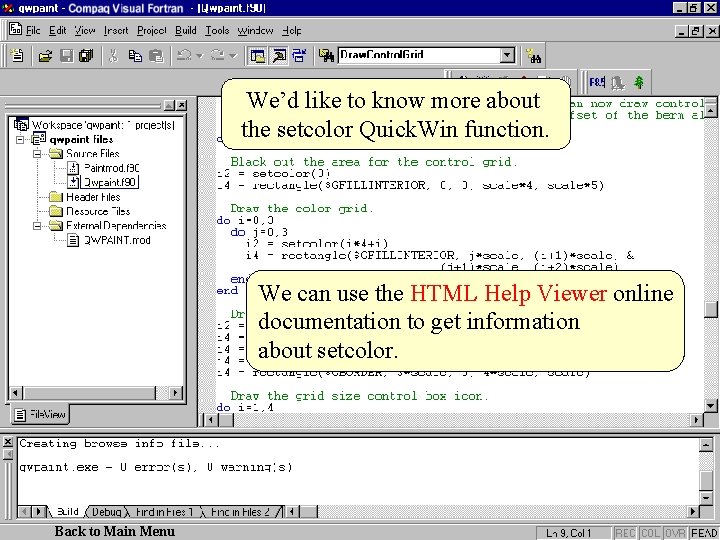Toggle the Workspace window icon
This screenshot has height=540, width=720.
(x=257, y=56)
